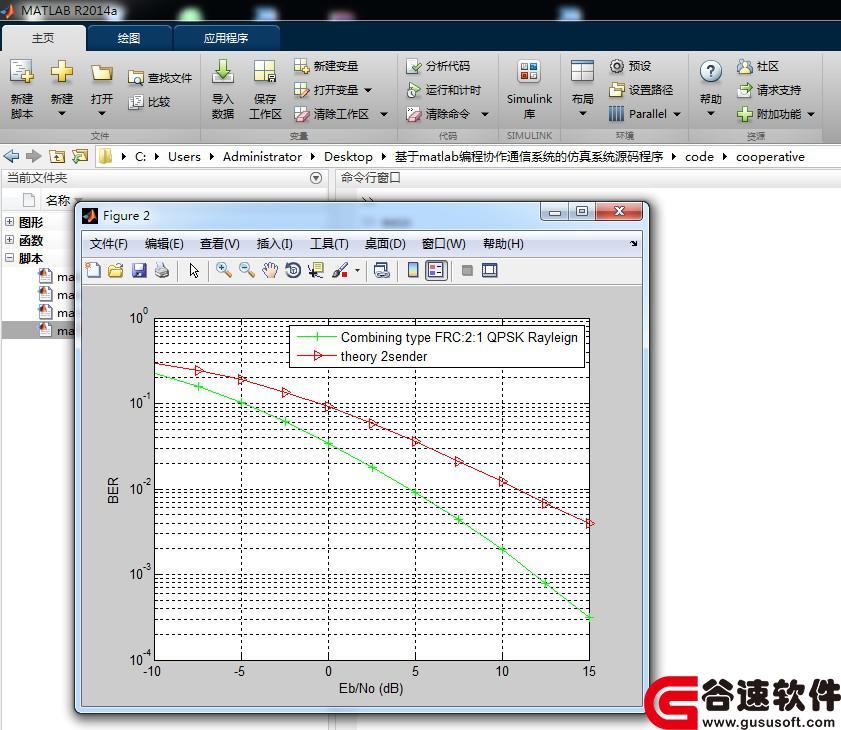Open the Add-Ons (附加功能) dropdown
Viewport: 841px width, 730px height.
pos(811,114)
